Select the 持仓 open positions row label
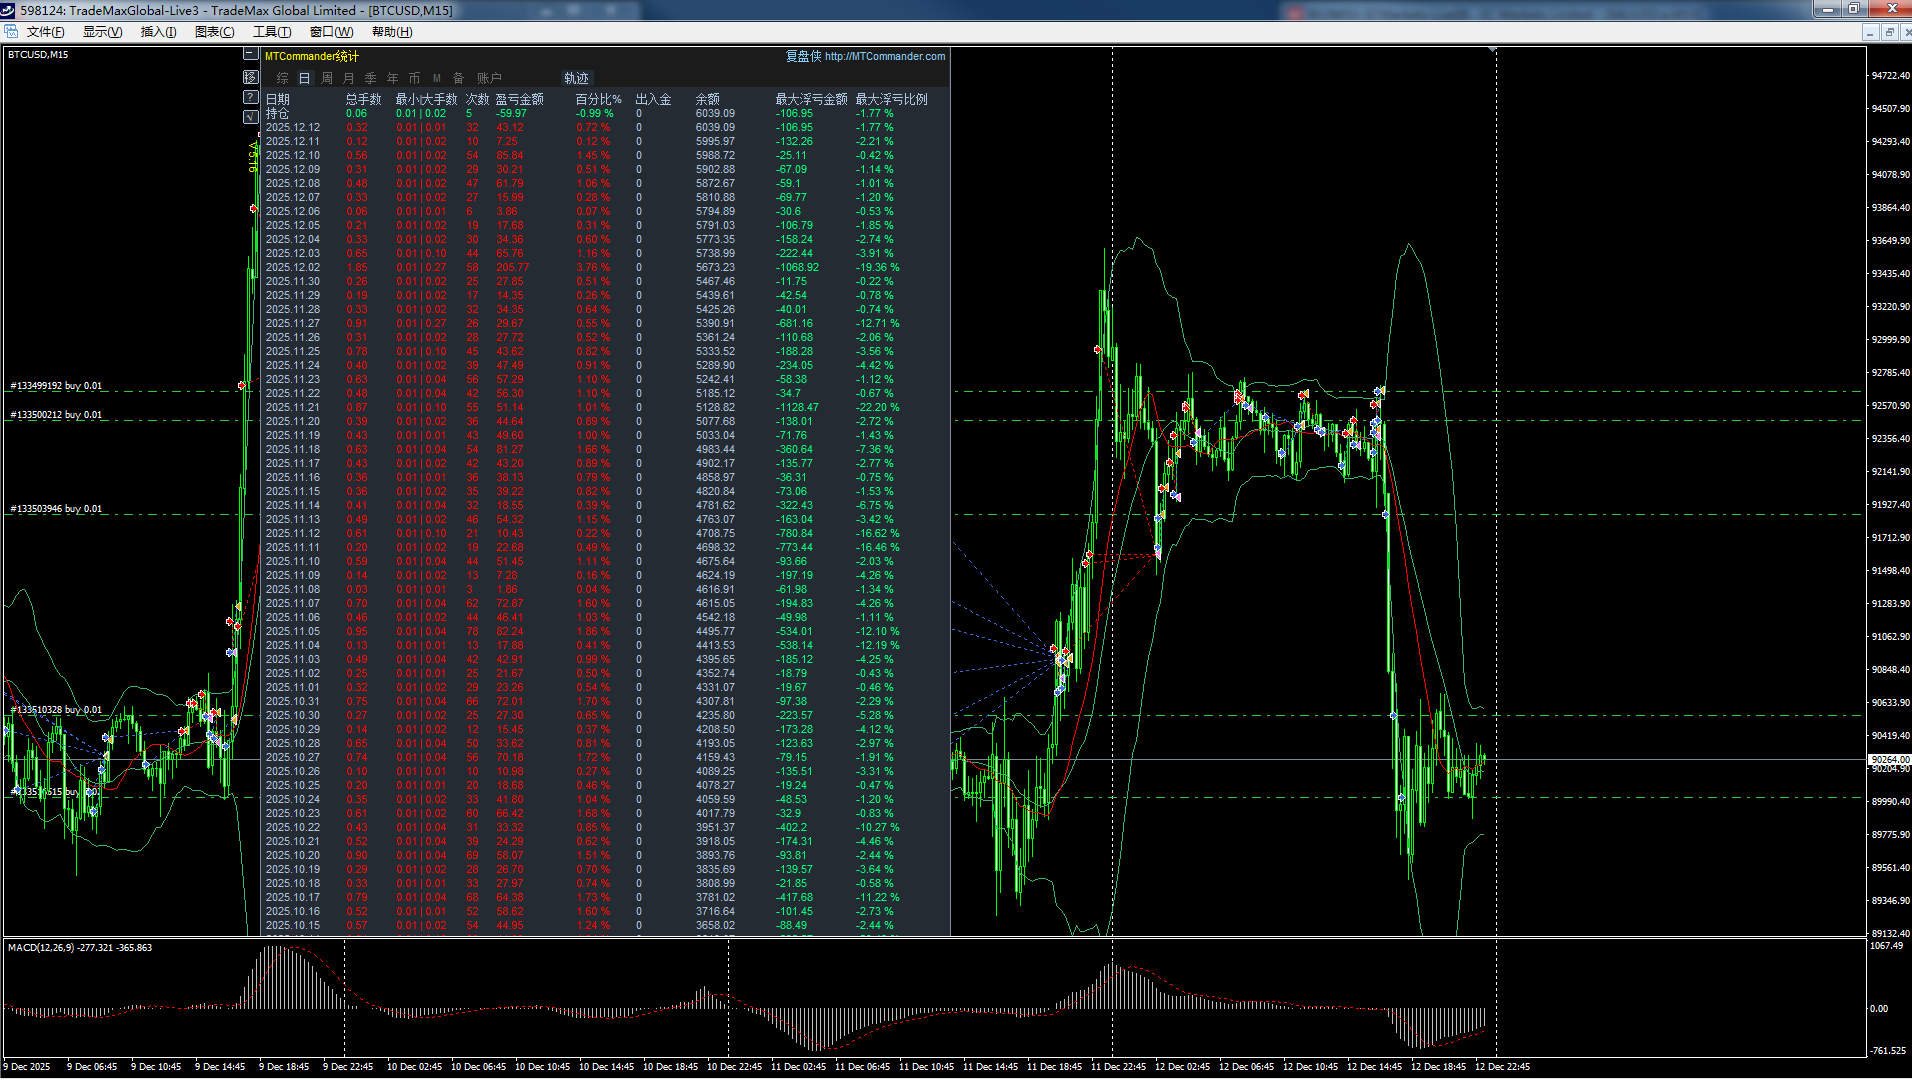Viewport: 1912px width, 1080px height. pyautogui.click(x=278, y=113)
